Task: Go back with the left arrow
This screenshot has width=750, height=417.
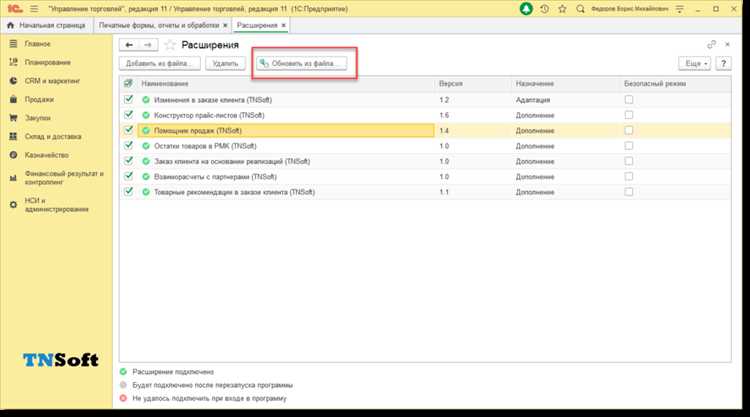Action: pos(129,45)
